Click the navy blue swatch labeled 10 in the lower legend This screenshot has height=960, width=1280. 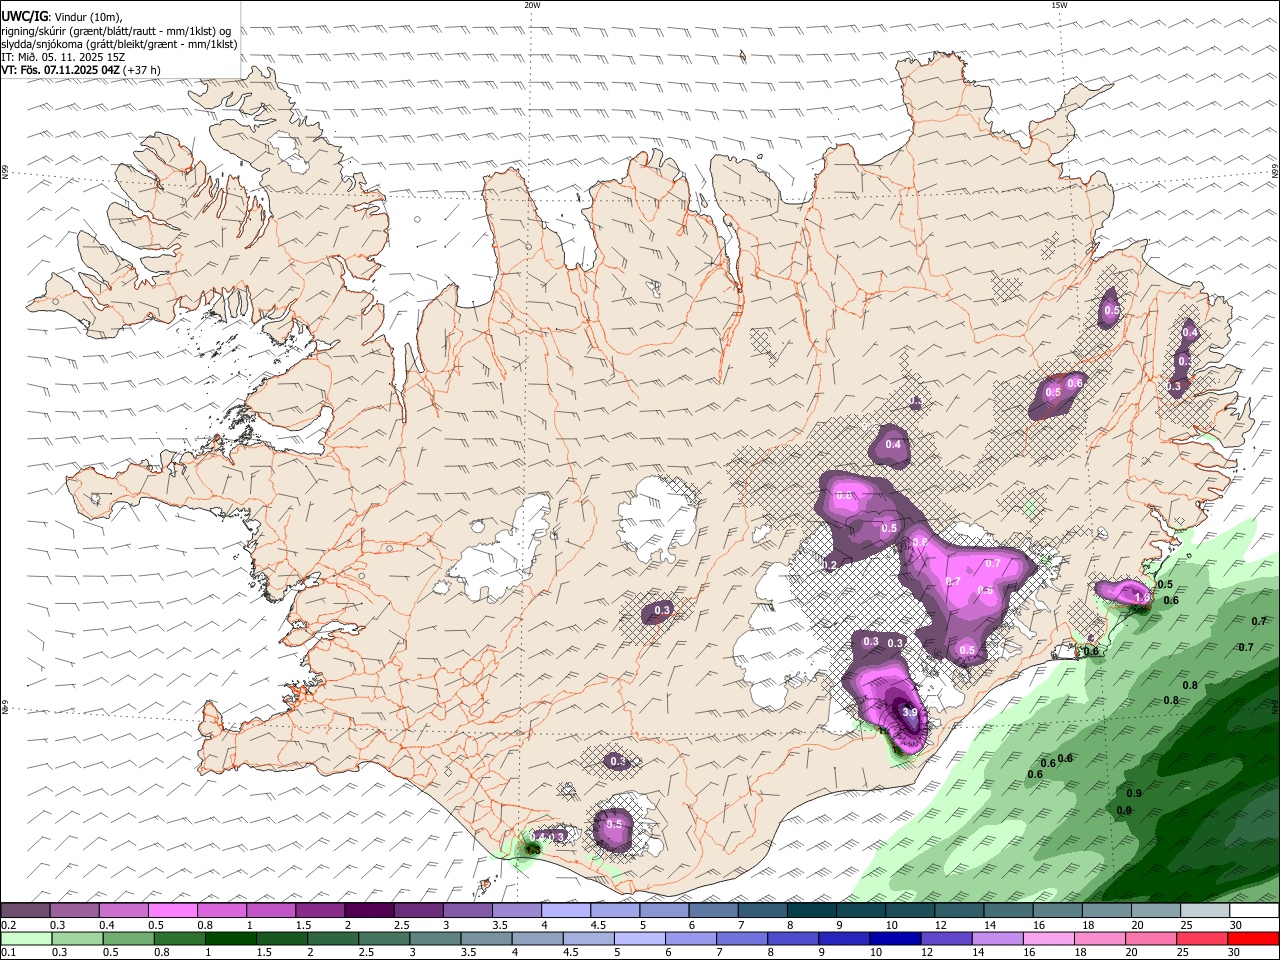(x=895, y=938)
